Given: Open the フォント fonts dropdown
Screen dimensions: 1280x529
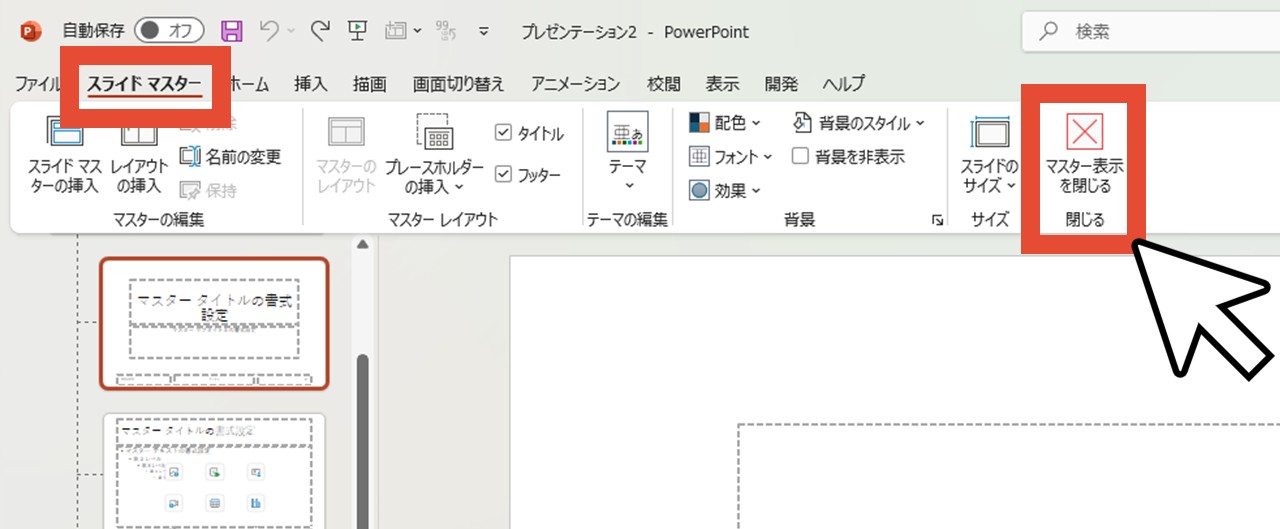Looking at the screenshot, I should [x=731, y=156].
